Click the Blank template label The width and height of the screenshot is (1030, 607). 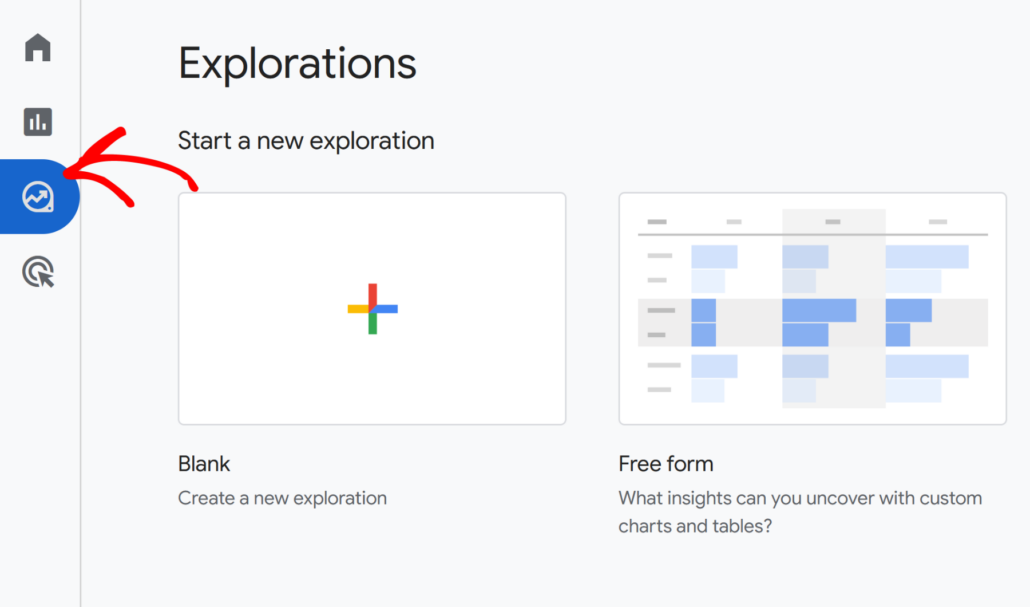click(204, 463)
